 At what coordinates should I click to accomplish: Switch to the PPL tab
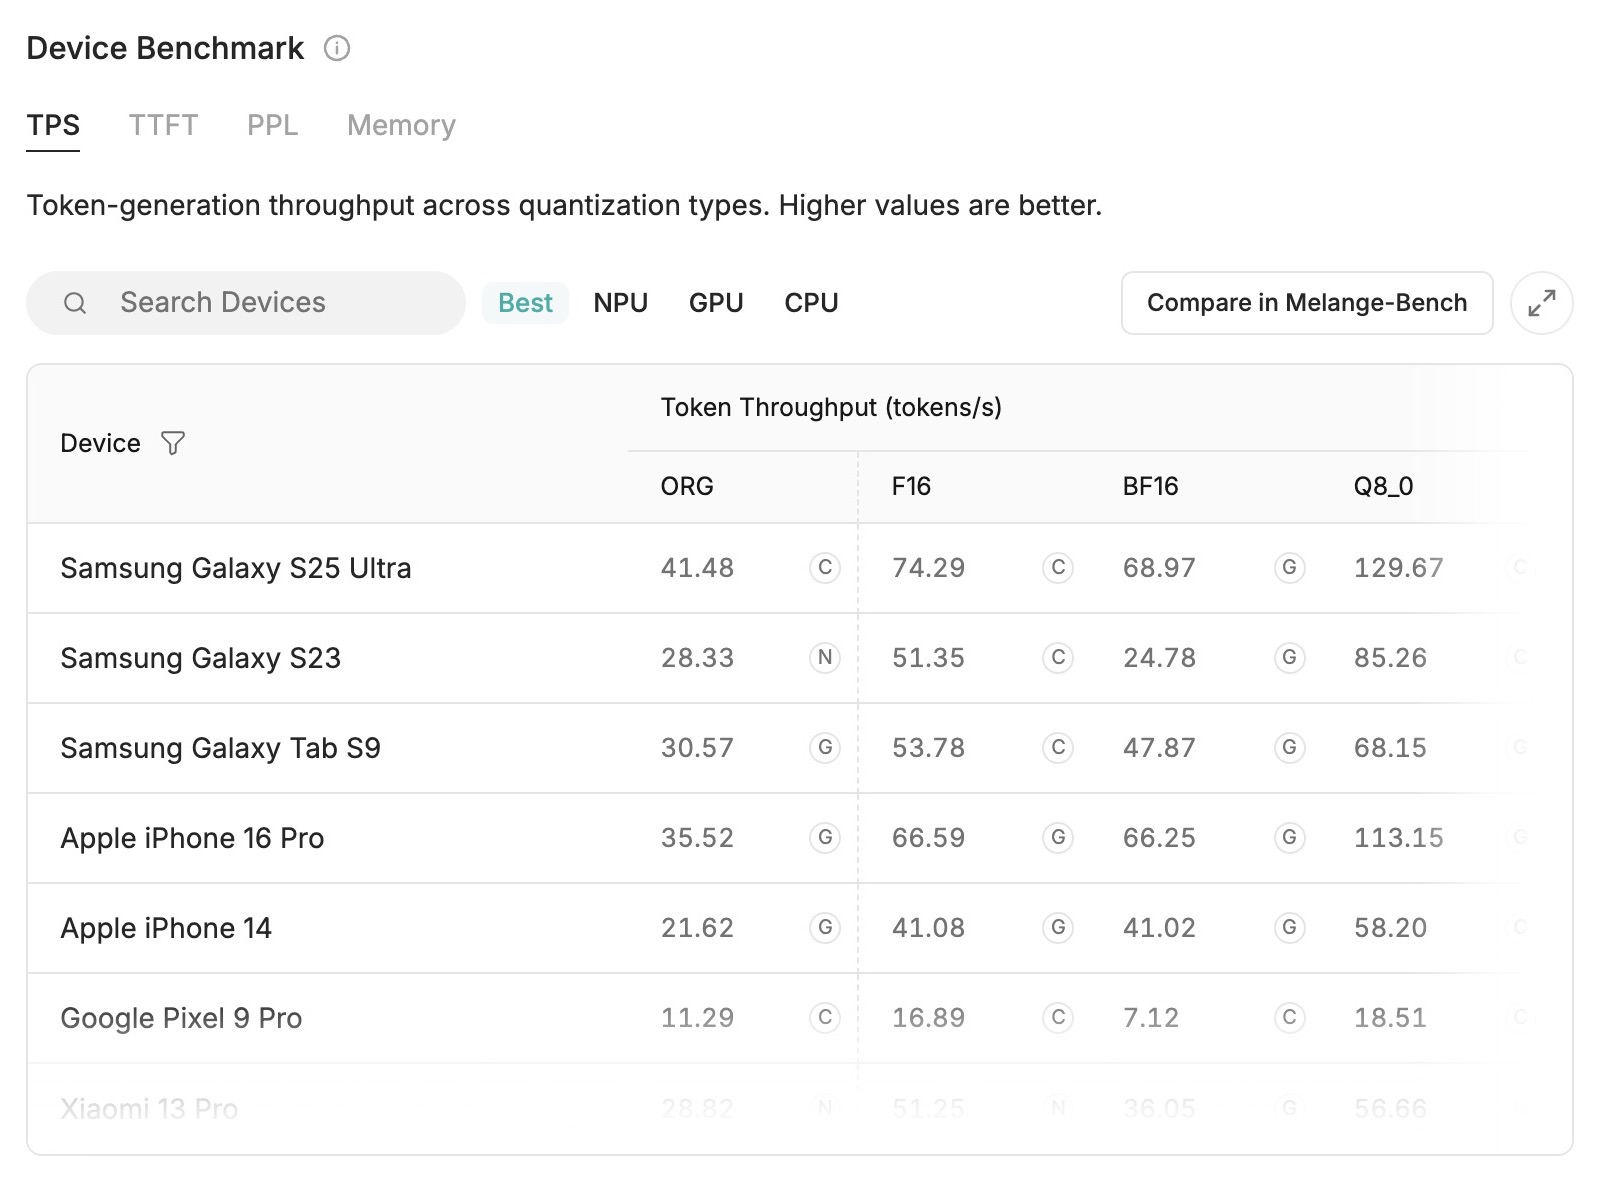pos(272,126)
